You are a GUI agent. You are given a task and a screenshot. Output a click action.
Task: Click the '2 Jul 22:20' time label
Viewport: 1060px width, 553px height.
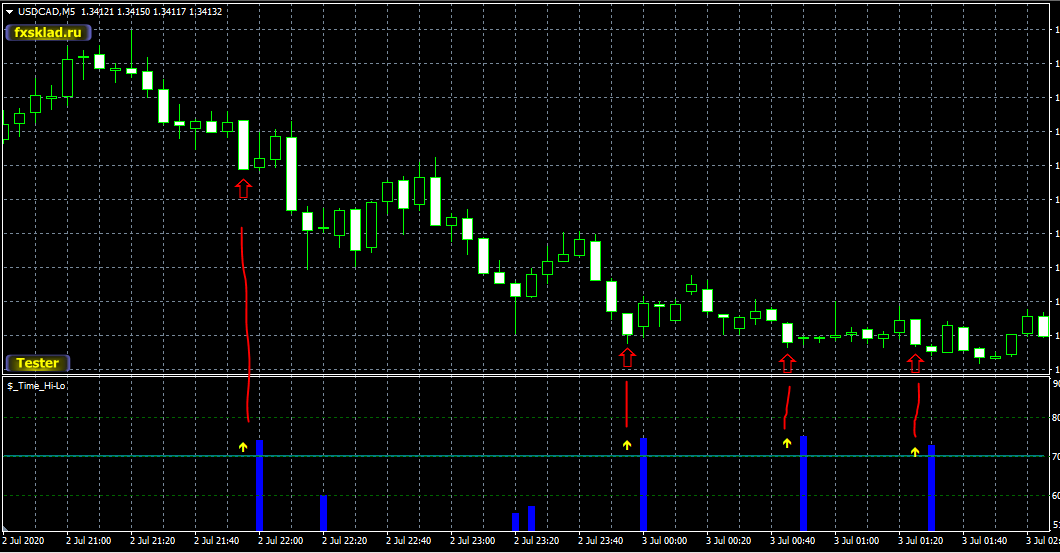[x=345, y=541]
